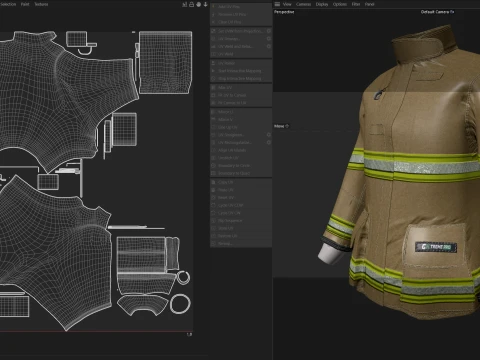Choose Cycle UV CW
480x360 pixels.
(x=241, y=213)
